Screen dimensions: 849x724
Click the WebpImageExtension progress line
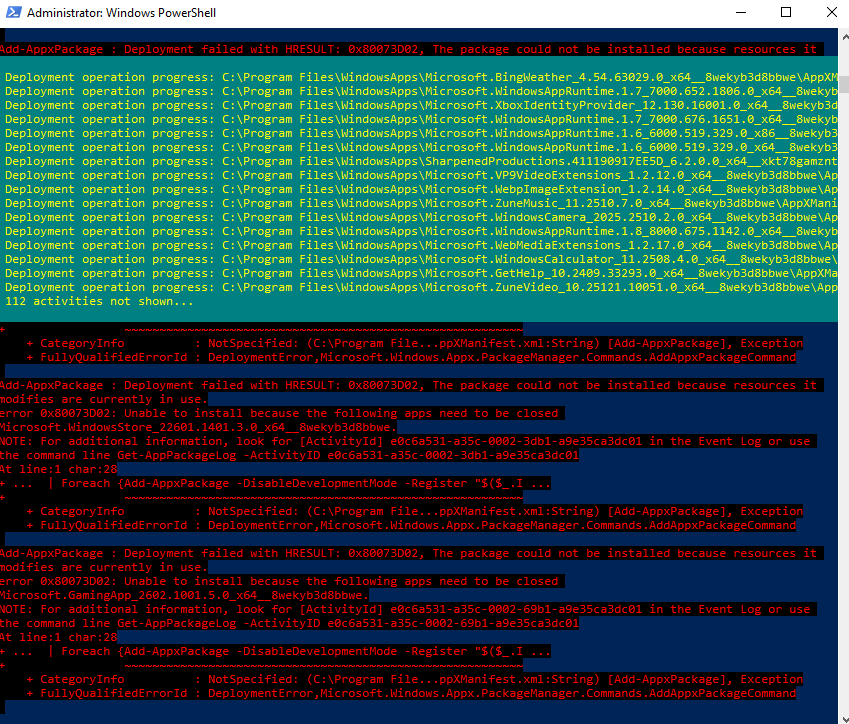coord(421,190)
